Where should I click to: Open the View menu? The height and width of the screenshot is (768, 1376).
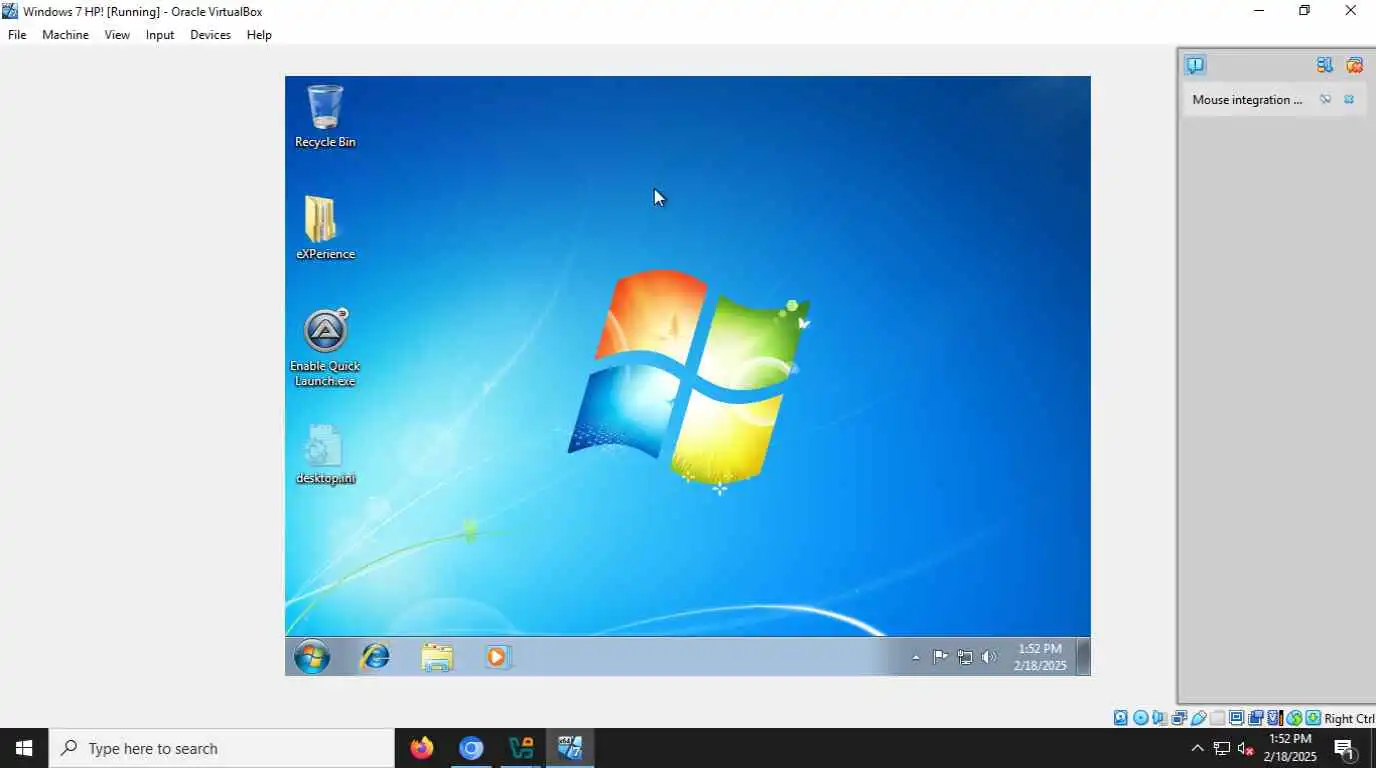117,35
